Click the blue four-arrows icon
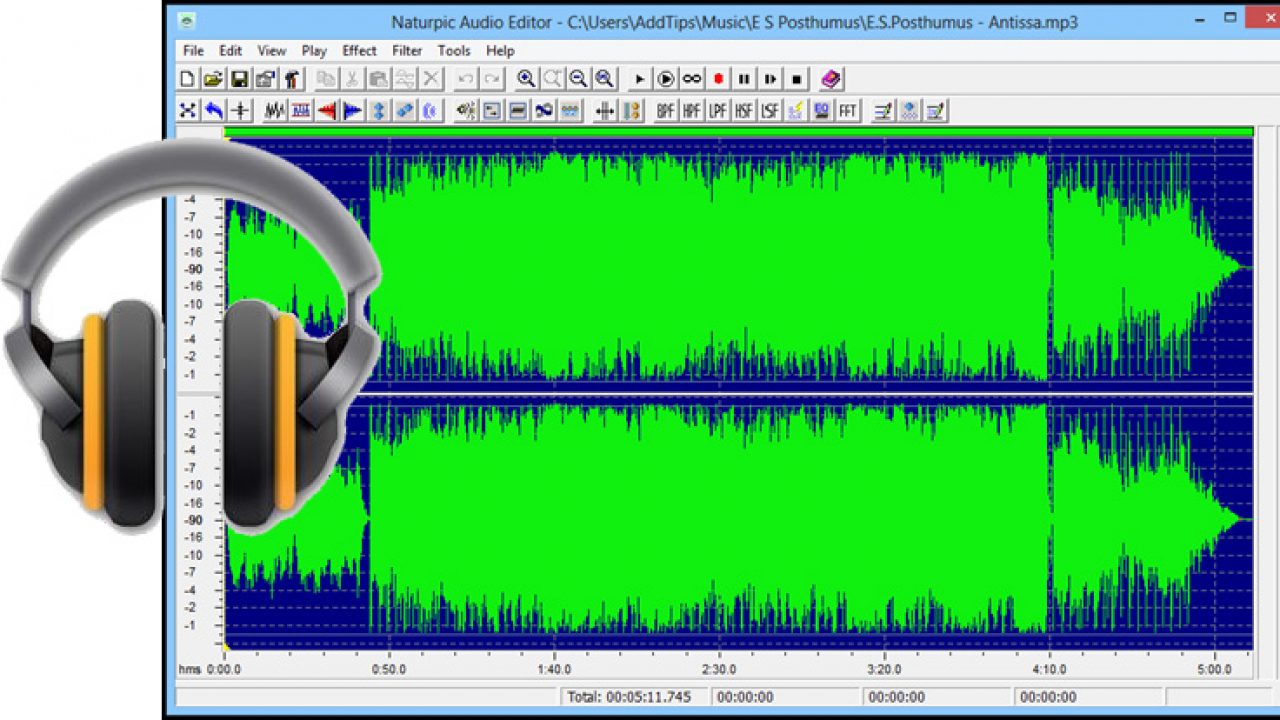The image size is (1280, 720). (187, 111)
